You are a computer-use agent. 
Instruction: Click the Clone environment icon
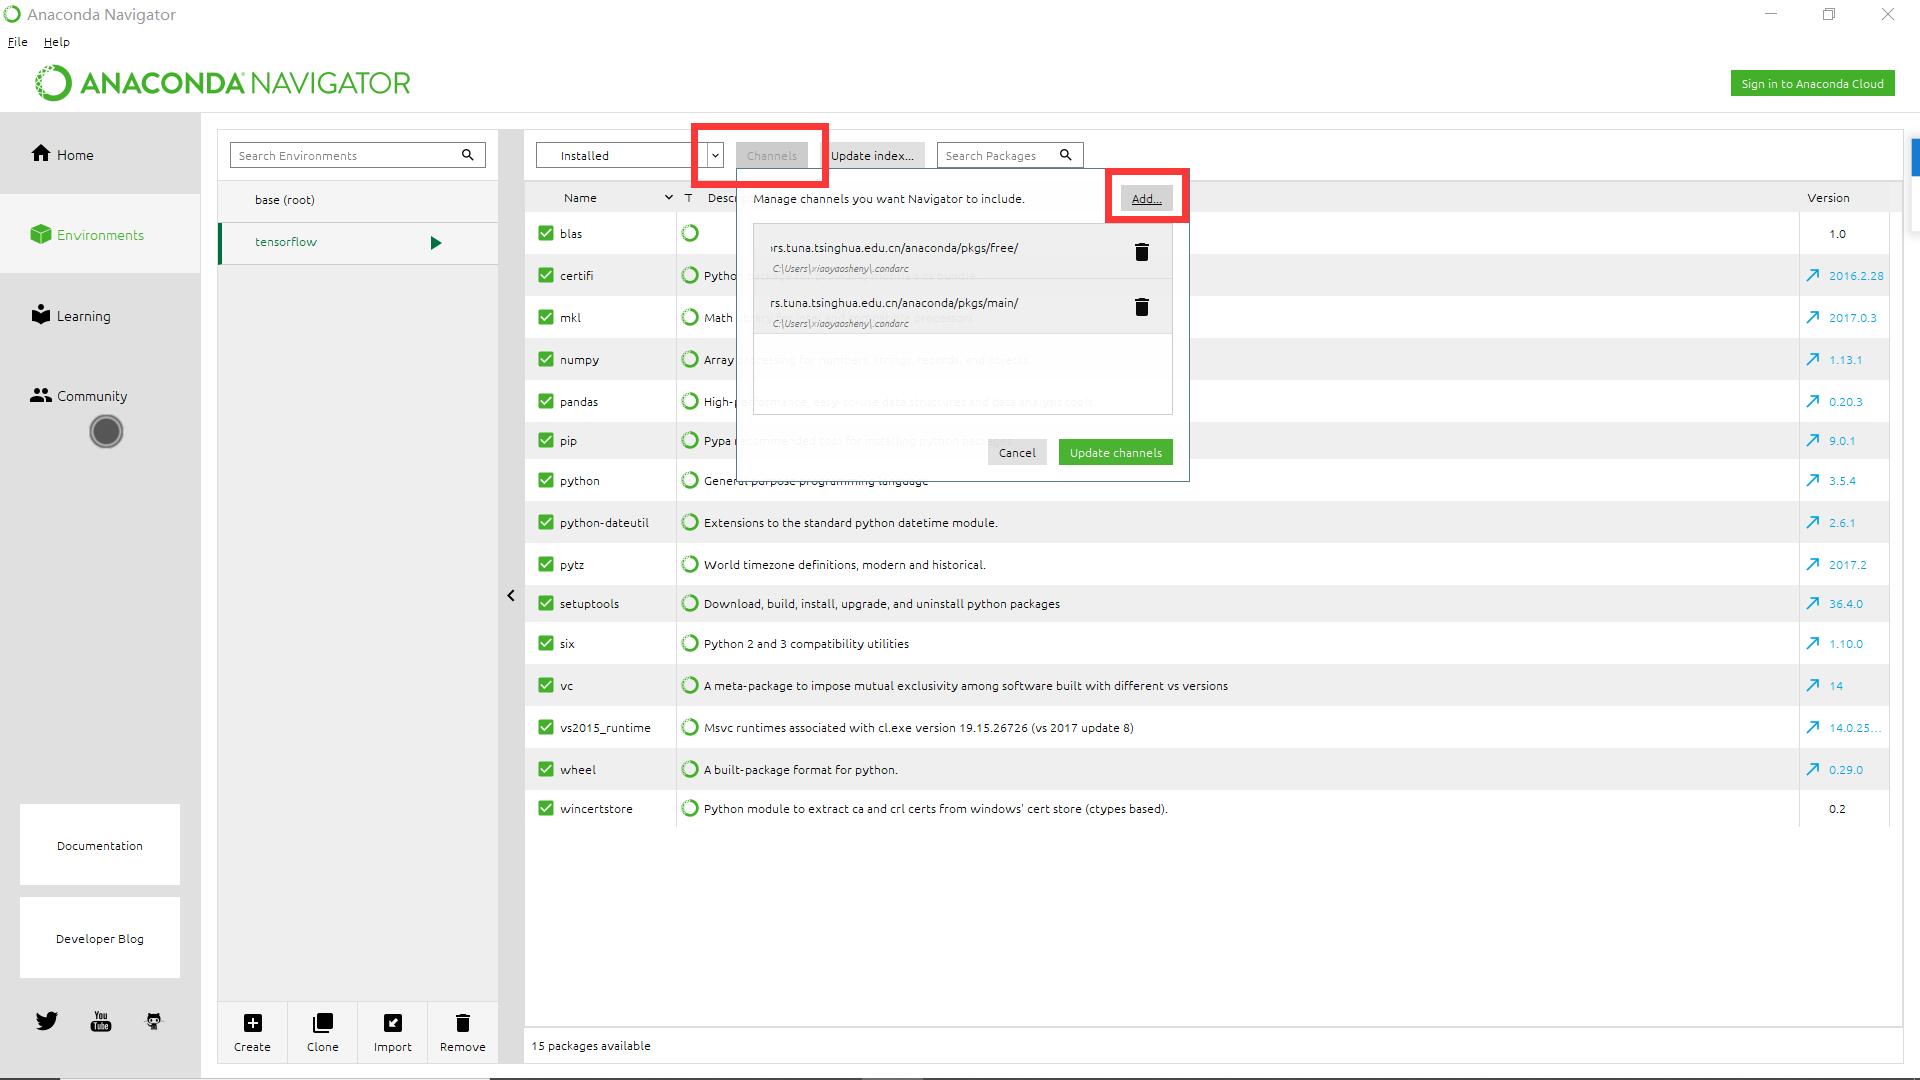(322, 1023)
